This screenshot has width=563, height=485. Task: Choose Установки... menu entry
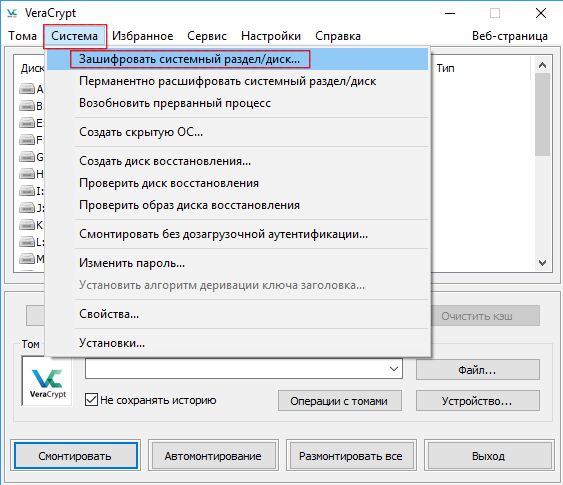point(238,343)
